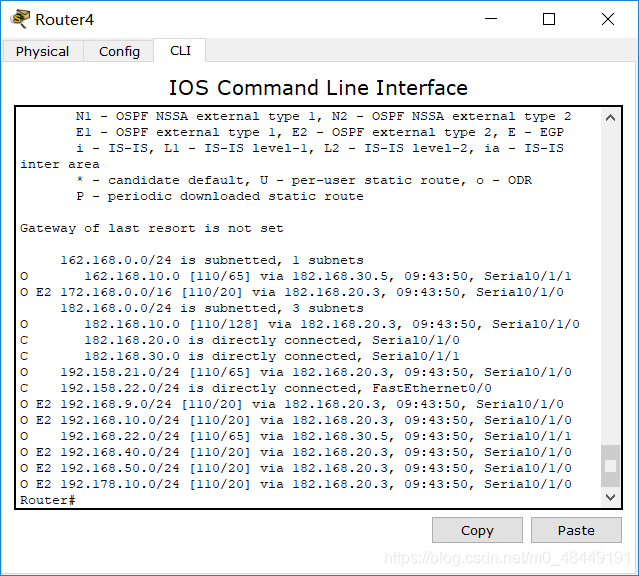639x576 pixels.
Task: Click the Router4 window title icon
Action: [x=21, y=19]
